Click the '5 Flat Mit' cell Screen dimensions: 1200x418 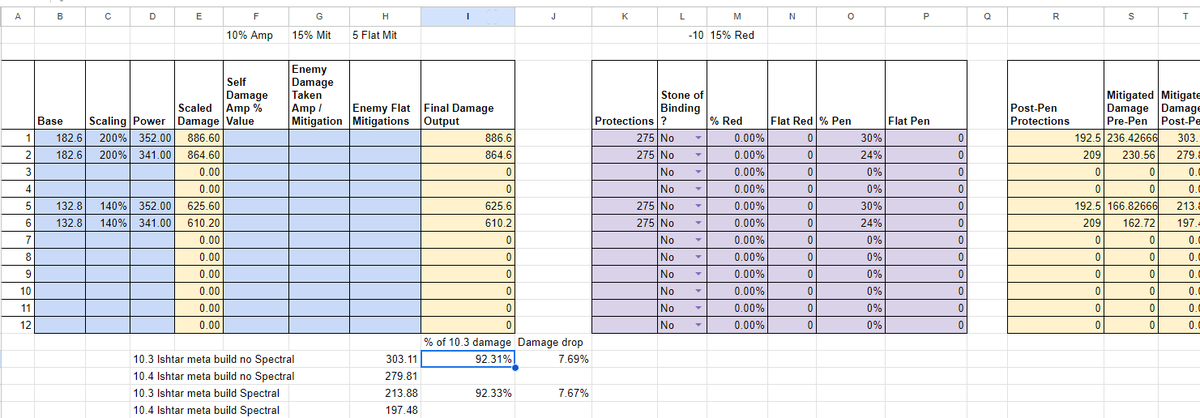tap(385, 34)
